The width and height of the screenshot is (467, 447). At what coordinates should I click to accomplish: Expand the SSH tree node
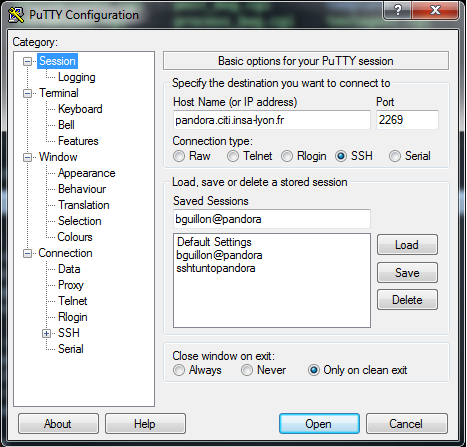(47, 333)
